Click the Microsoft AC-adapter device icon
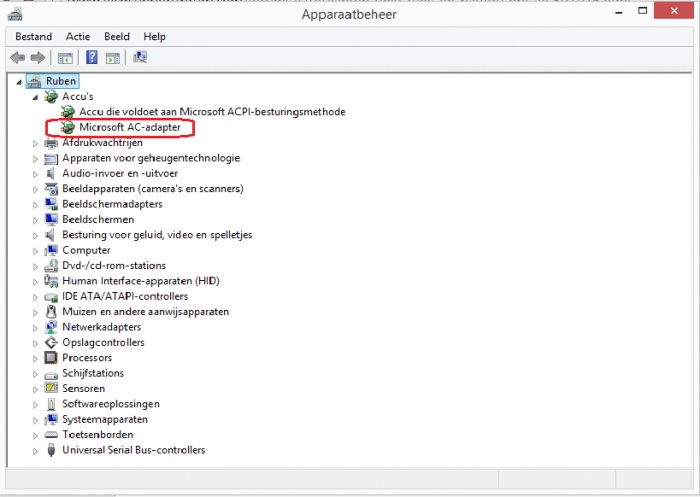Screen dimensions: 700x497 click(68, 127)
